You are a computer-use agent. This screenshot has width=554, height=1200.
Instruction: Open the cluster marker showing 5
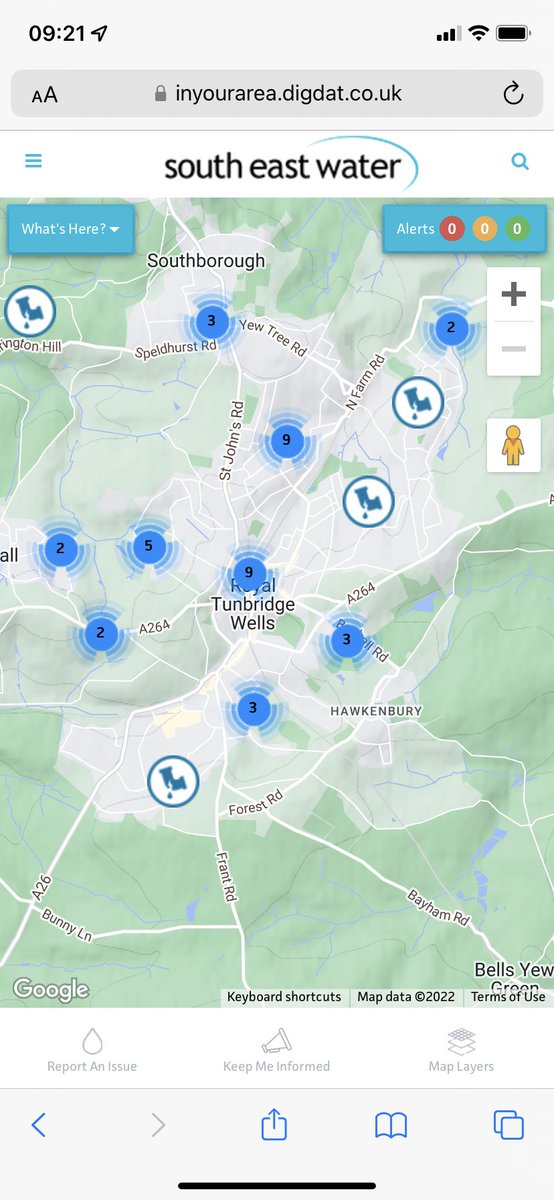pos(149,546)
